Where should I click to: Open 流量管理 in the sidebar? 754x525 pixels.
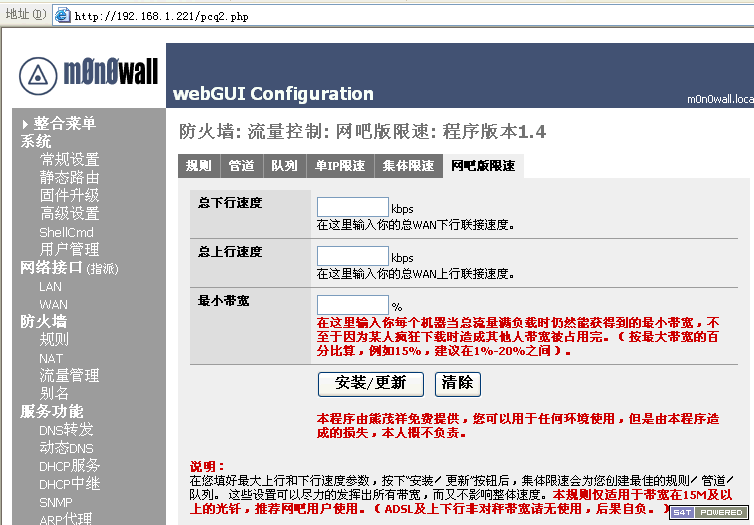coord(70,375)
